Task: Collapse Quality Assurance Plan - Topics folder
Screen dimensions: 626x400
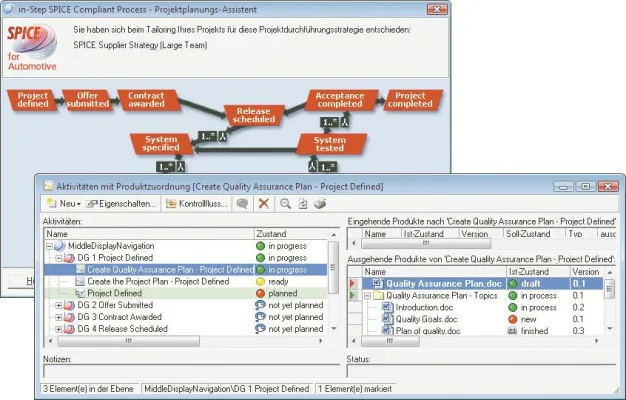Action: (x=367, y=296)
